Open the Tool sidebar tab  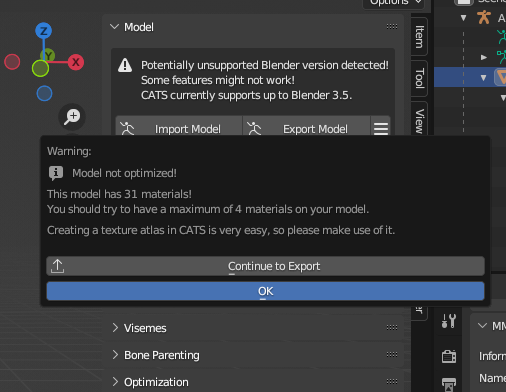coord(419,78)
